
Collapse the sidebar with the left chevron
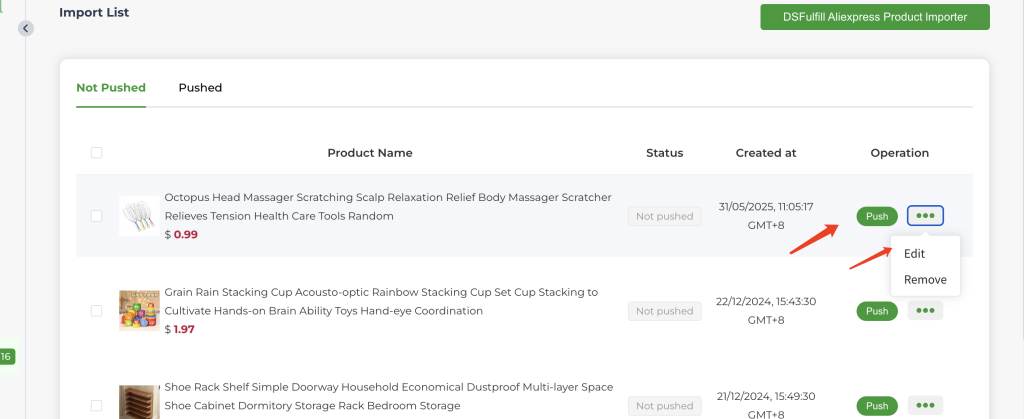26,28
